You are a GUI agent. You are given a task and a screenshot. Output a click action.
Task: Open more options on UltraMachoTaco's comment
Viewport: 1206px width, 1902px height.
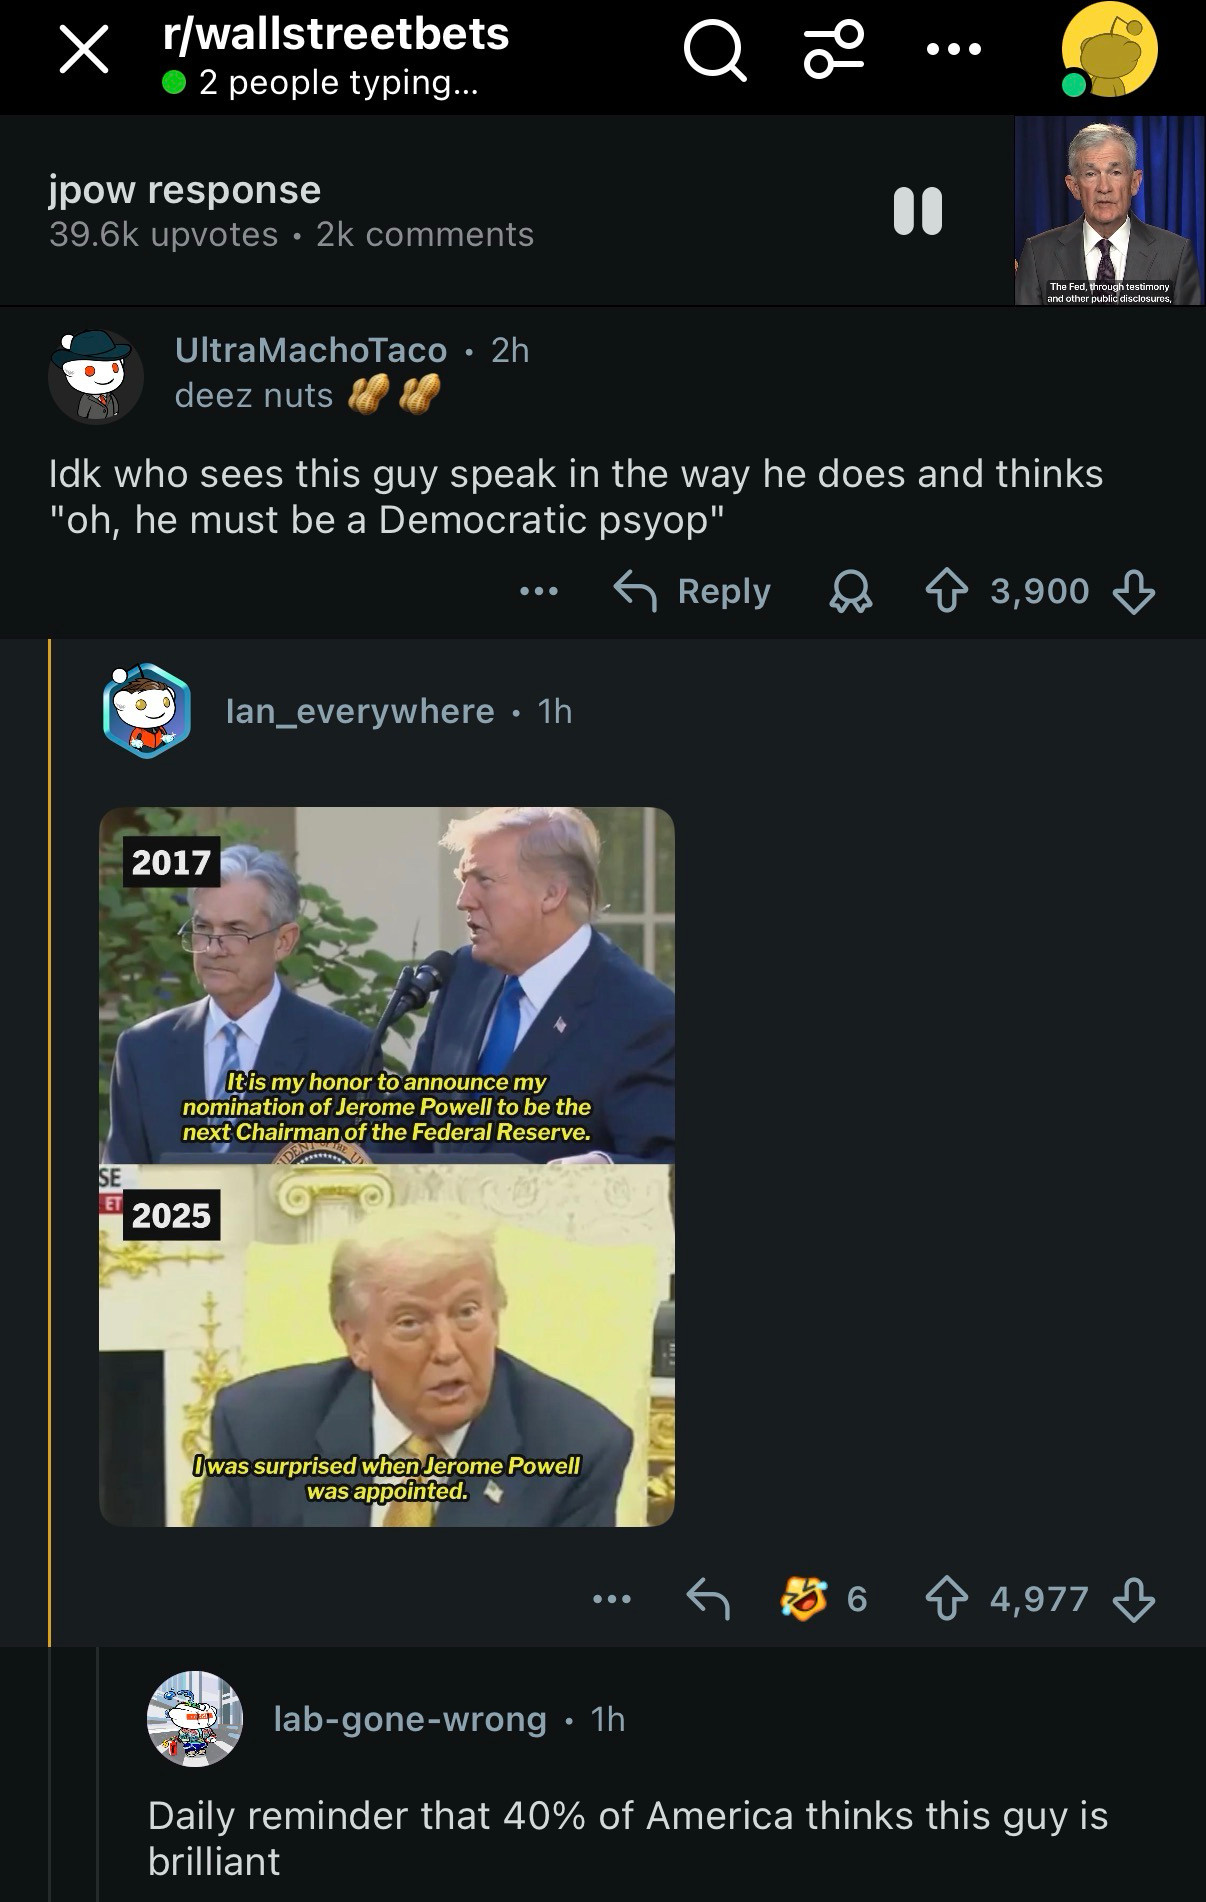(x=539, y=591)
